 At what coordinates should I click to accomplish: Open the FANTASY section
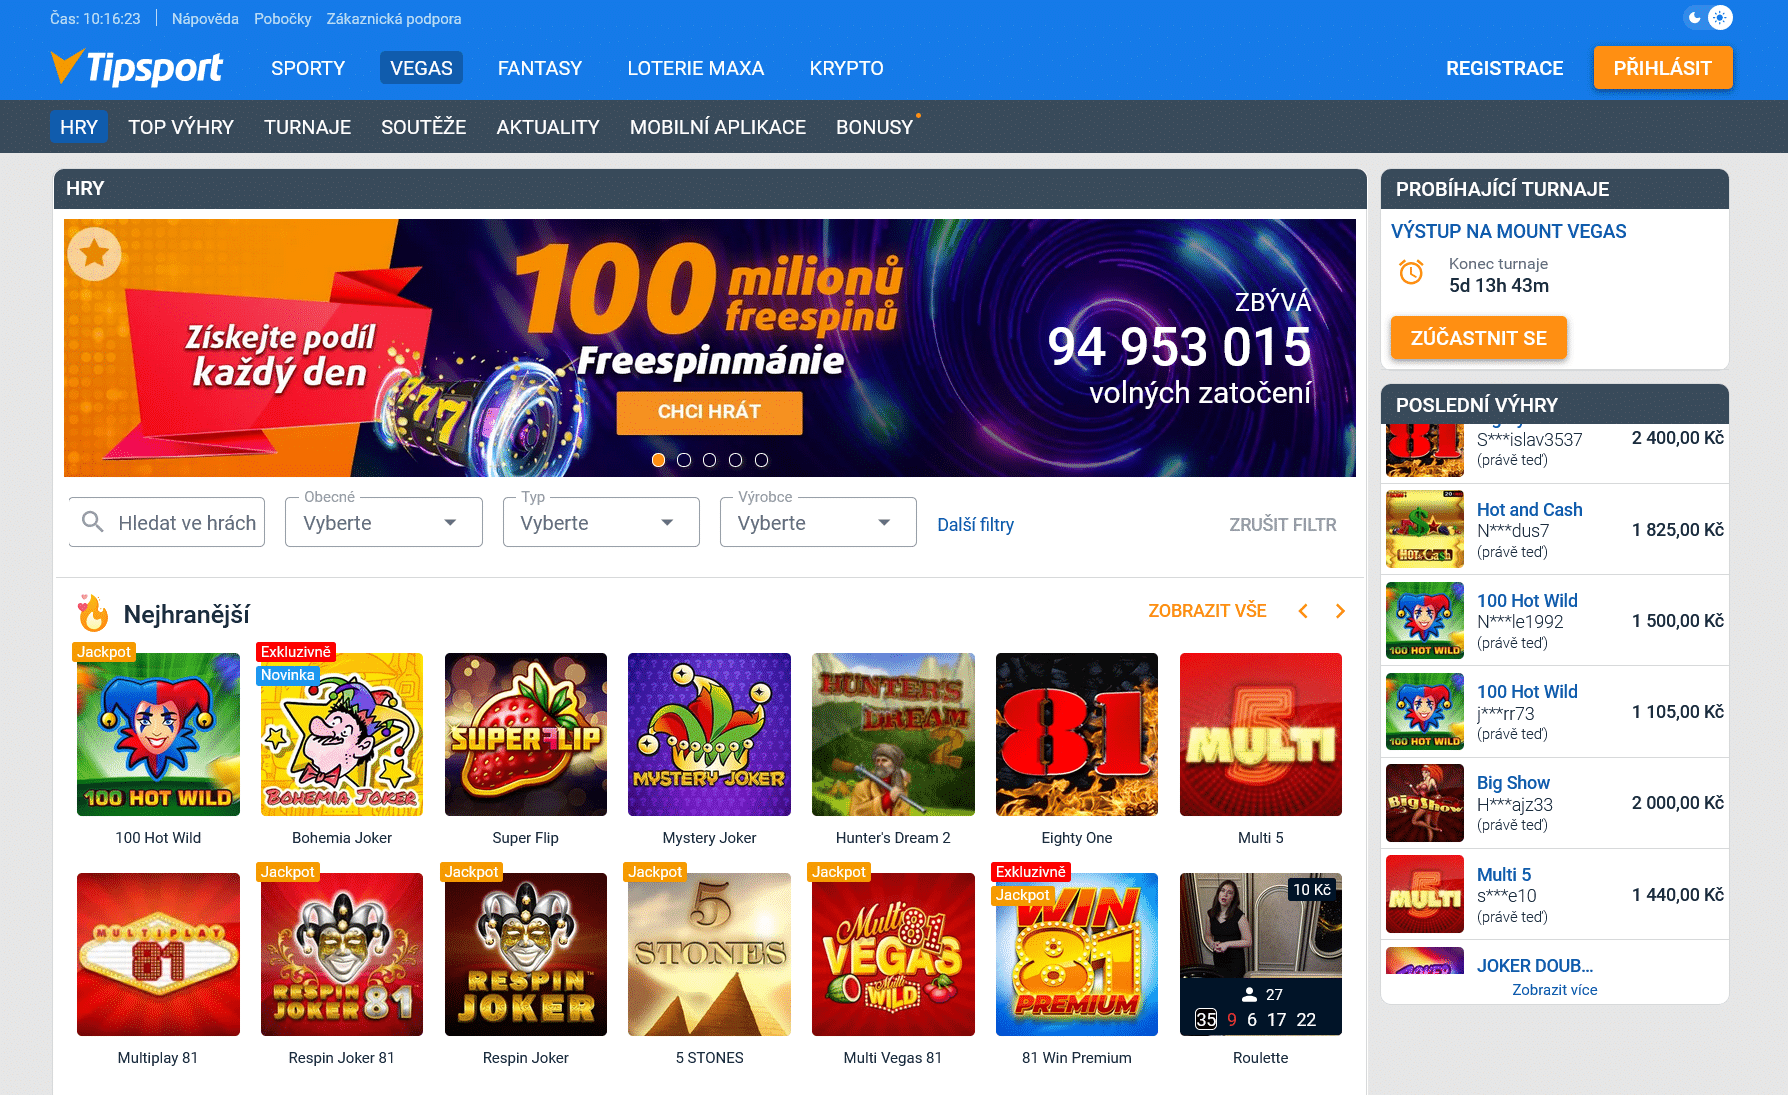[540, 68]
